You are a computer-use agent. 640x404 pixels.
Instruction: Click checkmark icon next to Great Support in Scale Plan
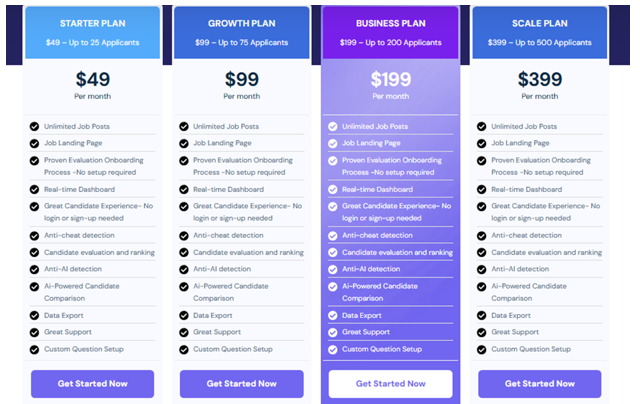click(482, 333)
